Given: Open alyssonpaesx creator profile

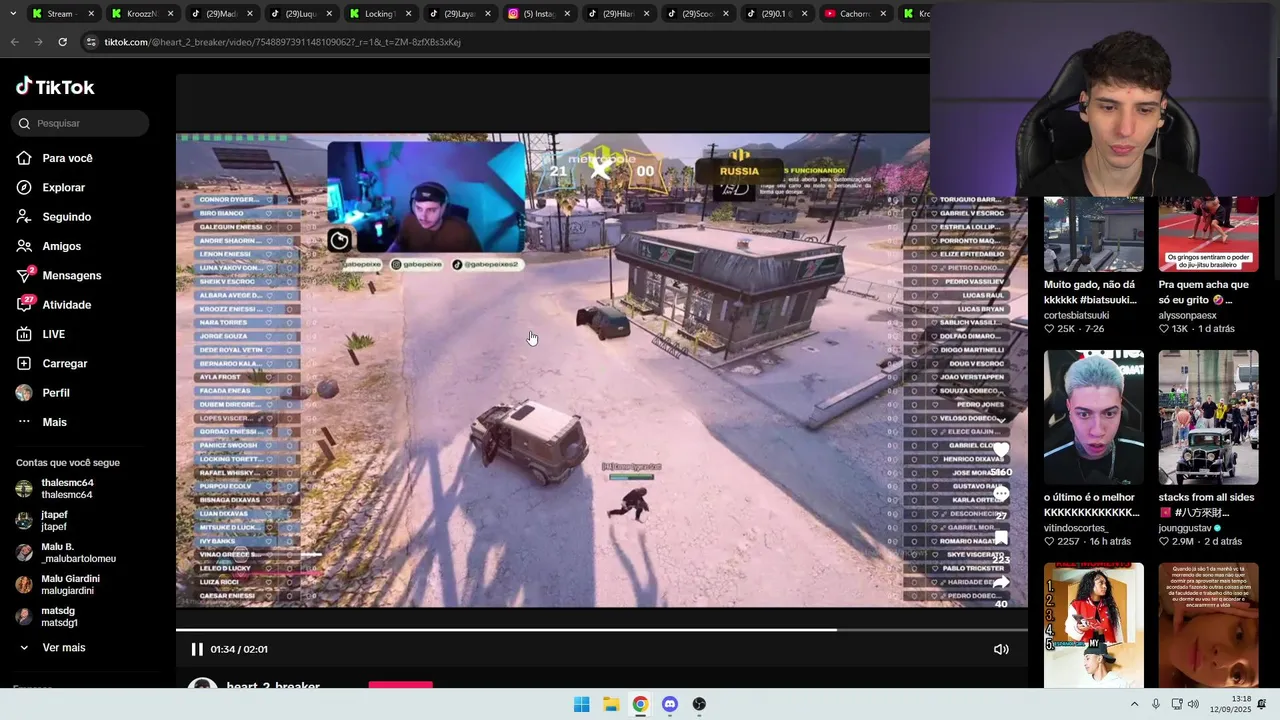Looking at the screenshot, I should click(x=1188, y=315).
